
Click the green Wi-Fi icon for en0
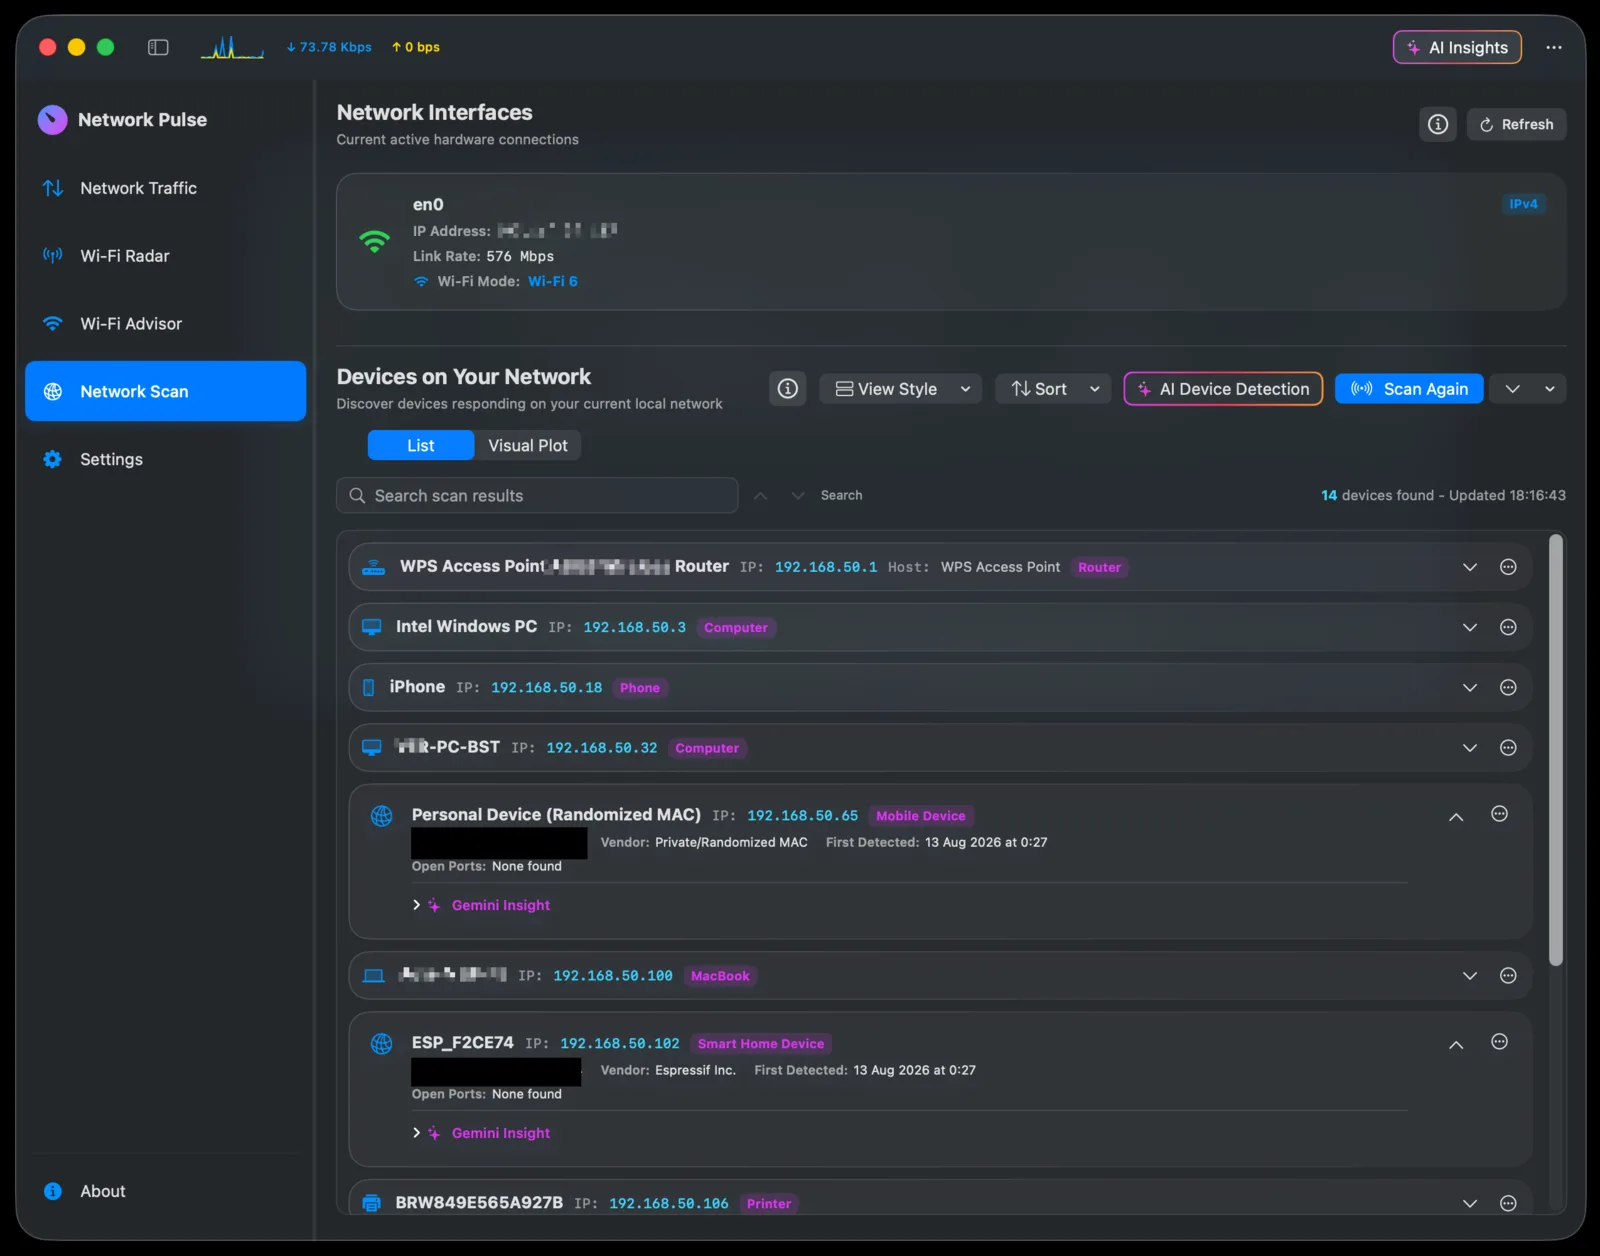(374, 241)
